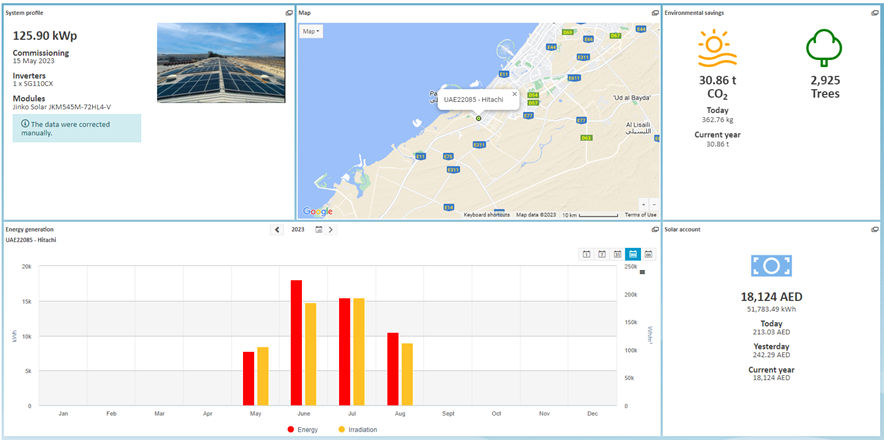Click the May red Energy bar
The width and height of the screenshot is (884, 440).
(249, 379)
